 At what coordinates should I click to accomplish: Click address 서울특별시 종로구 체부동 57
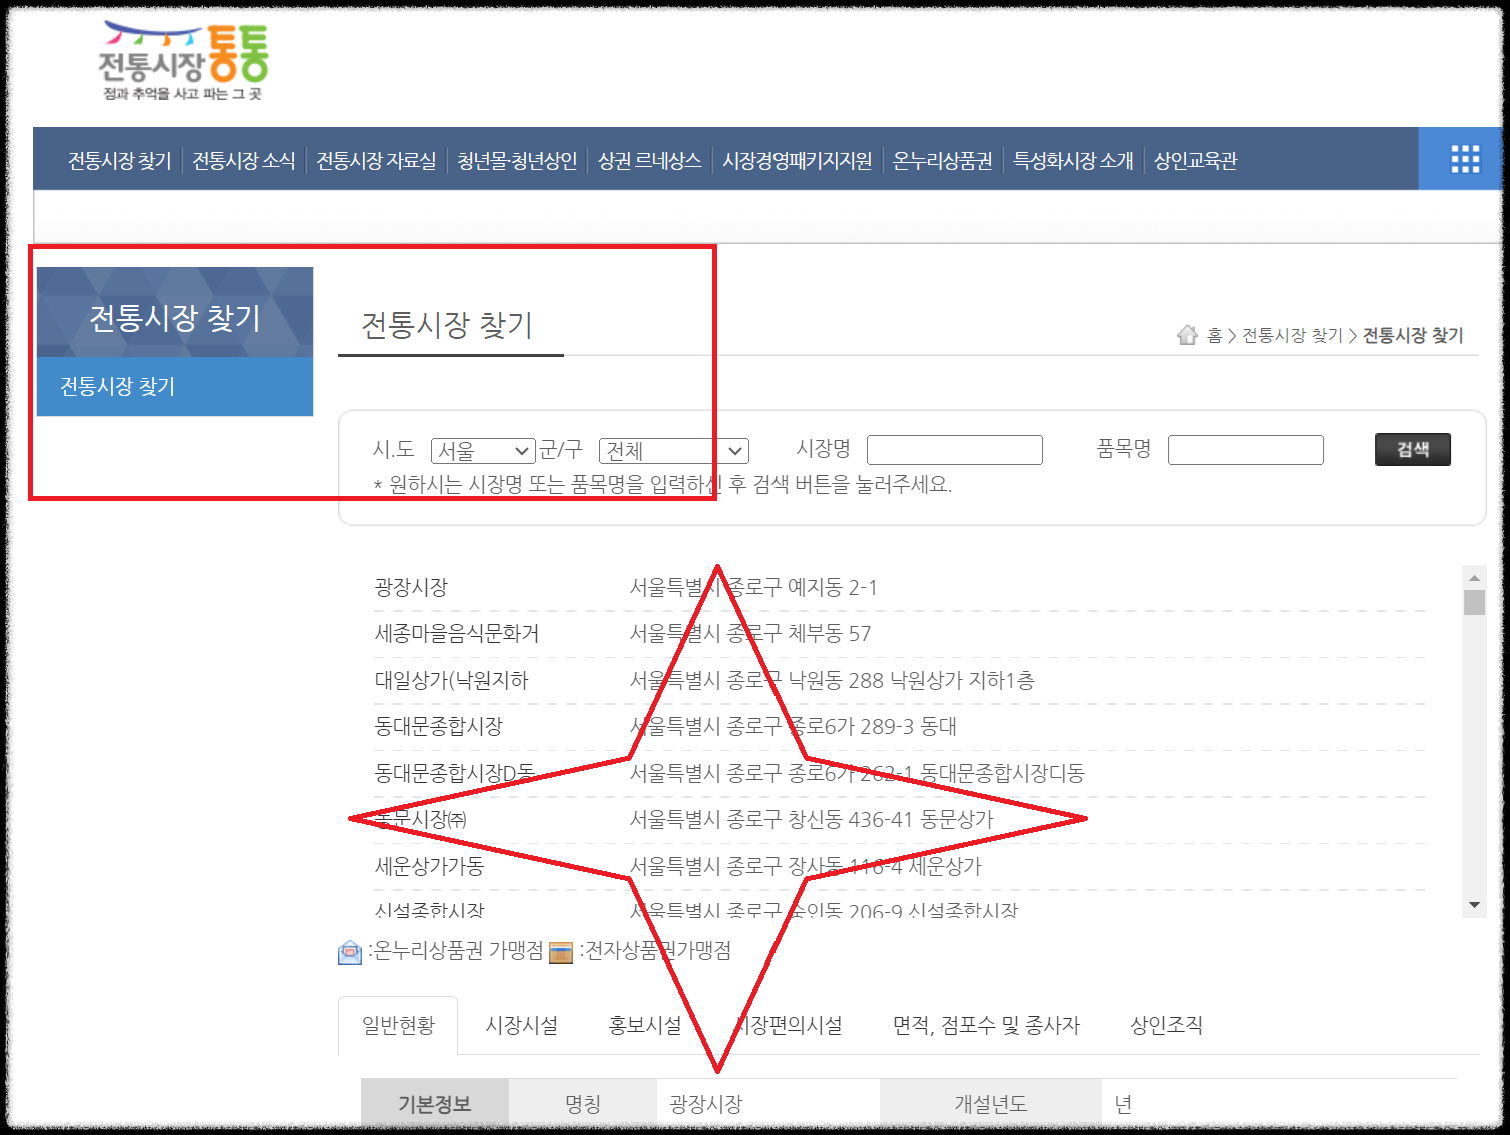pyautogui.click(x=750, y=634)
